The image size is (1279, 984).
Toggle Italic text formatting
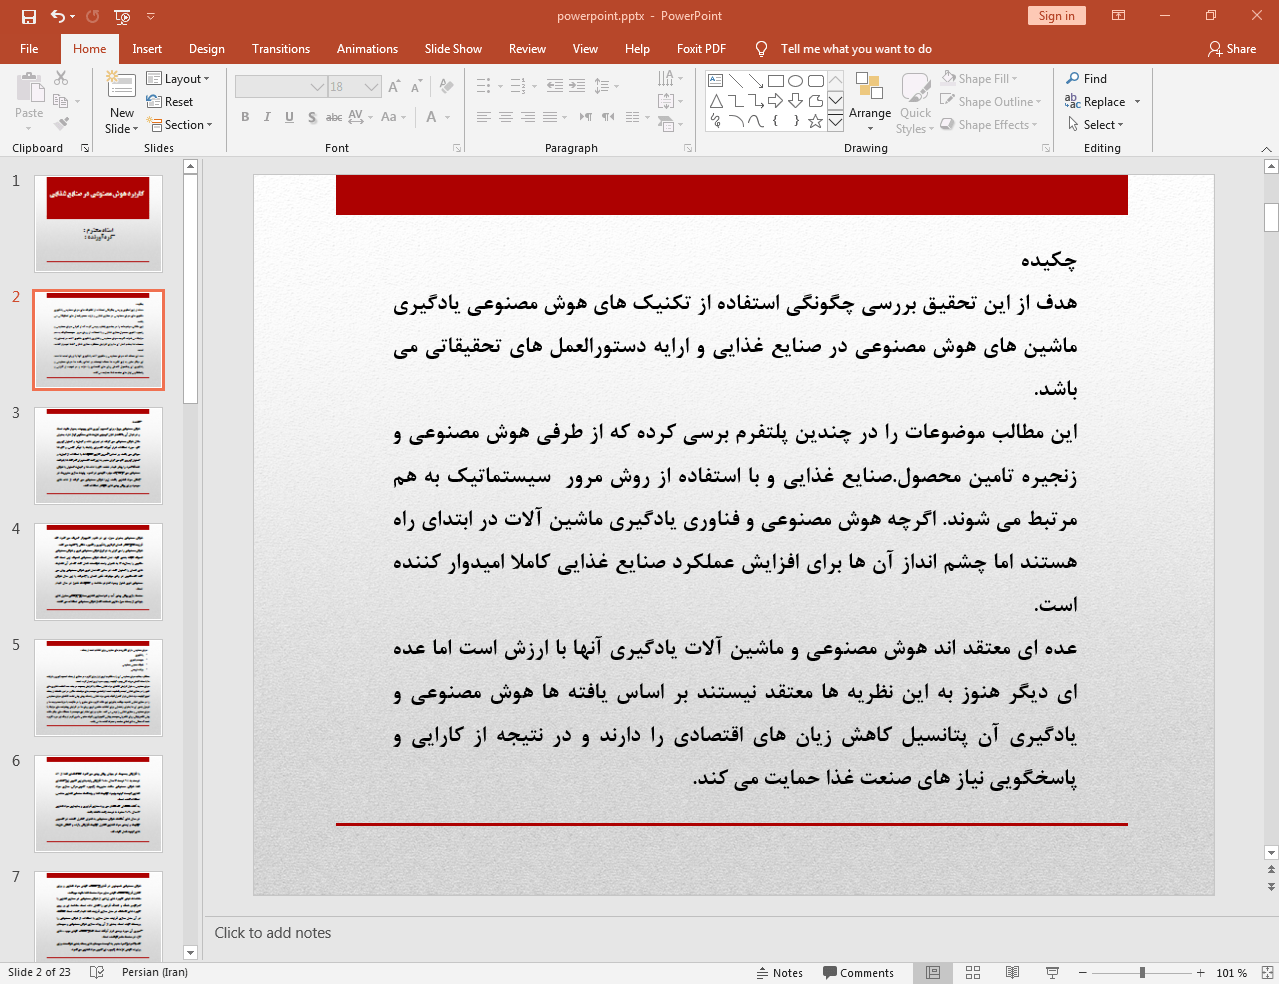tap(267, 117)
